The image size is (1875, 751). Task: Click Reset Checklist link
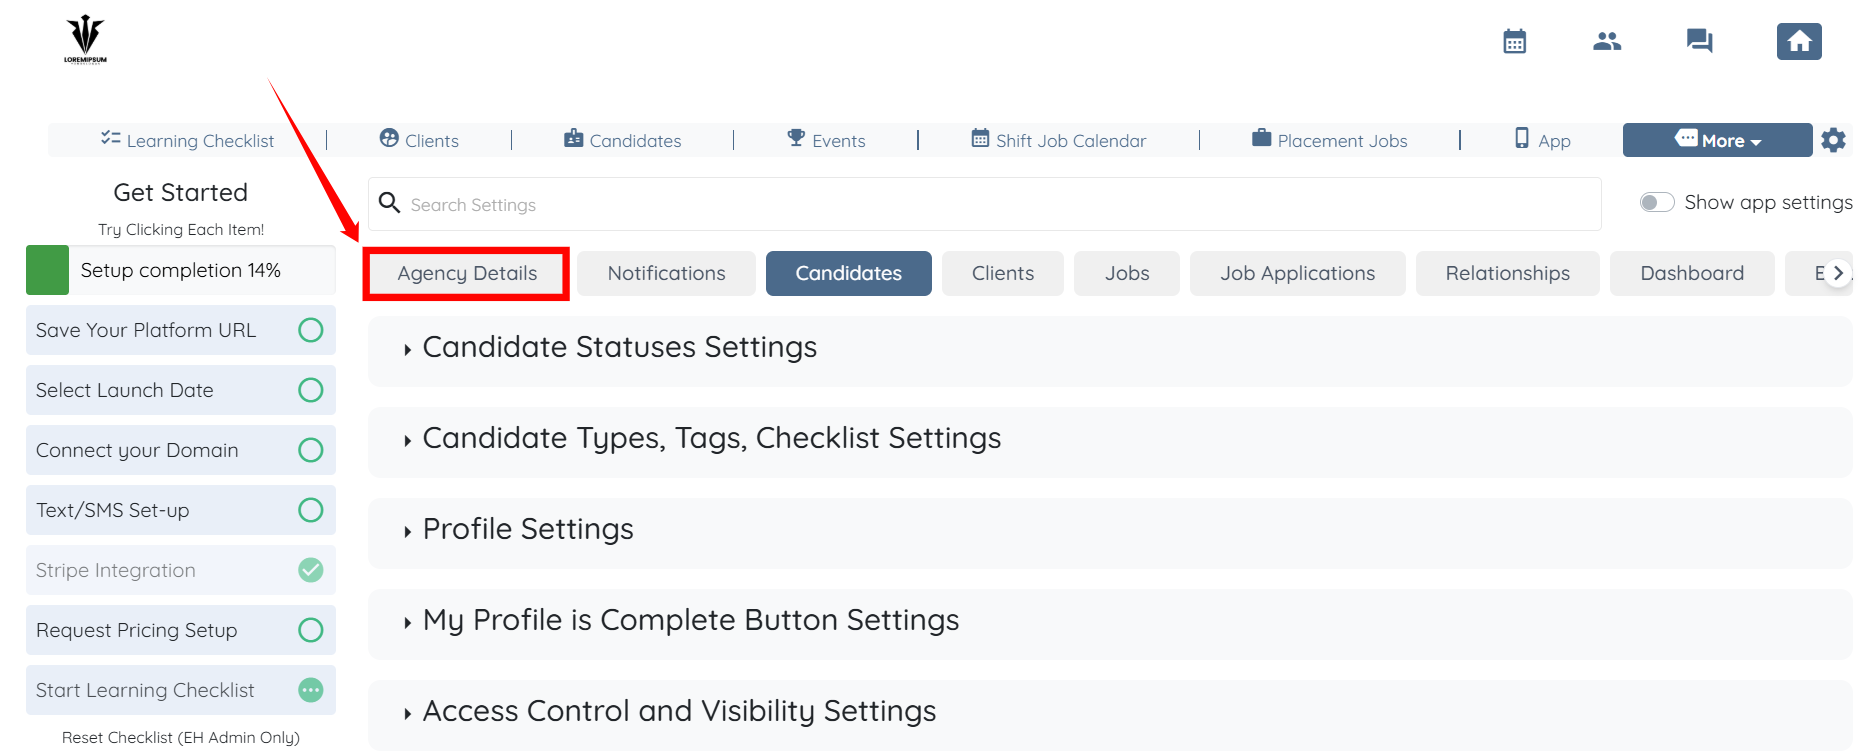point(181,737)
